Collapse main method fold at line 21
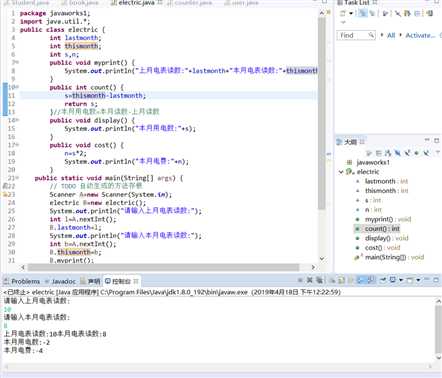 [17, 178]
